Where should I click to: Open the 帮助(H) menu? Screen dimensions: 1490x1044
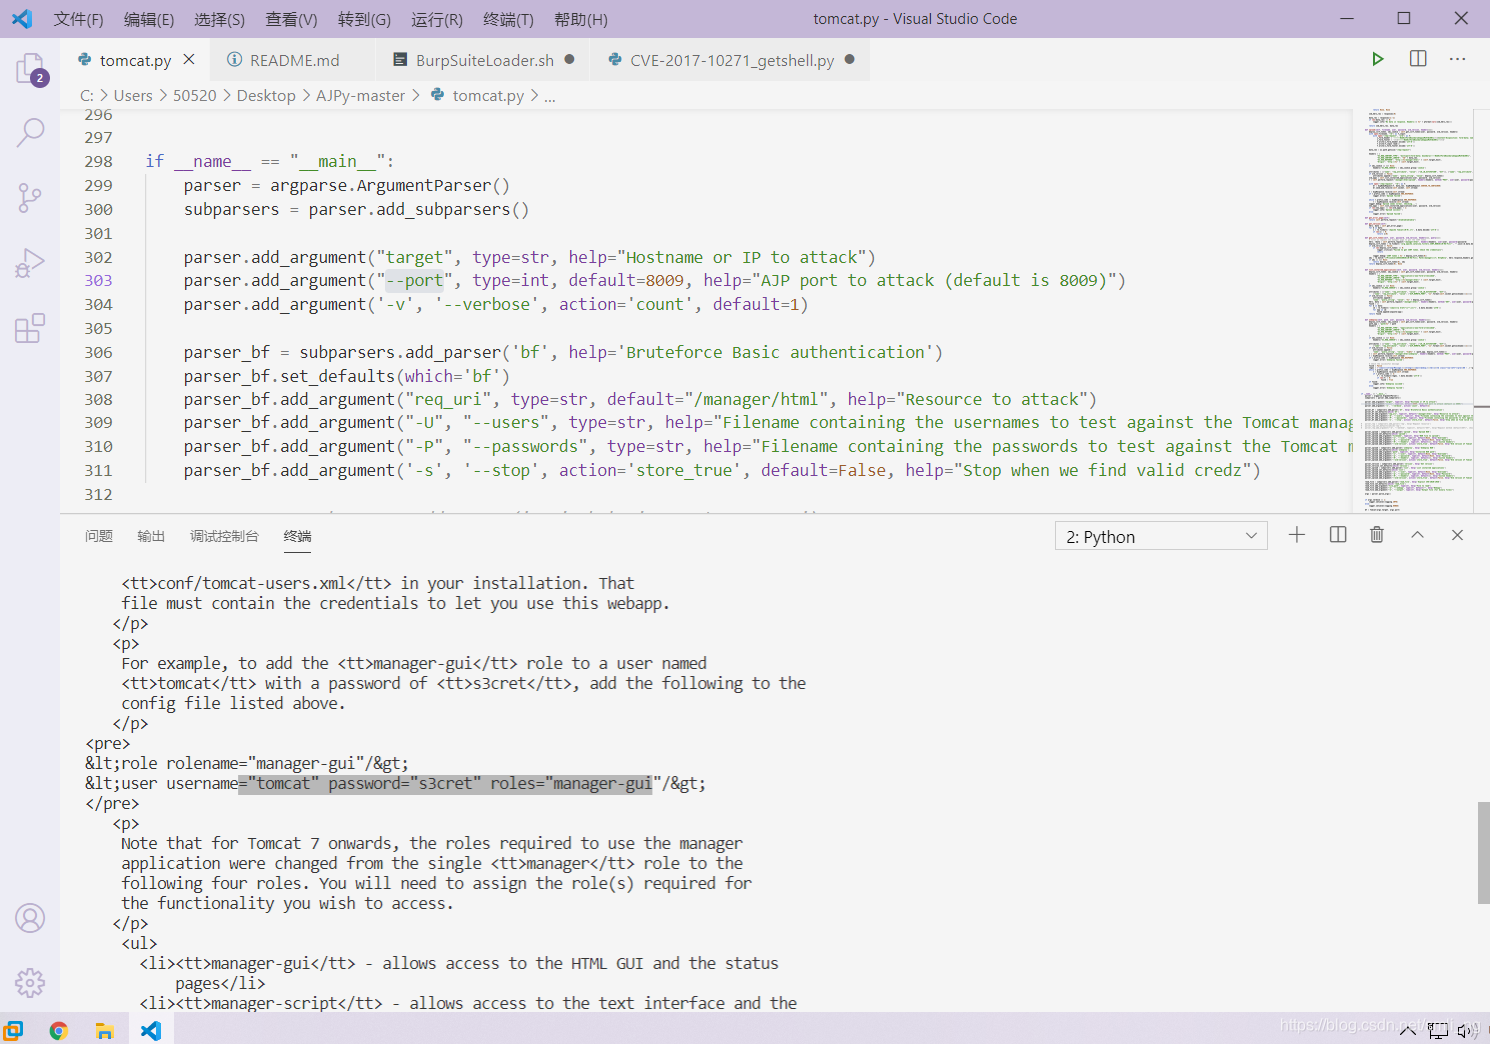580,19
